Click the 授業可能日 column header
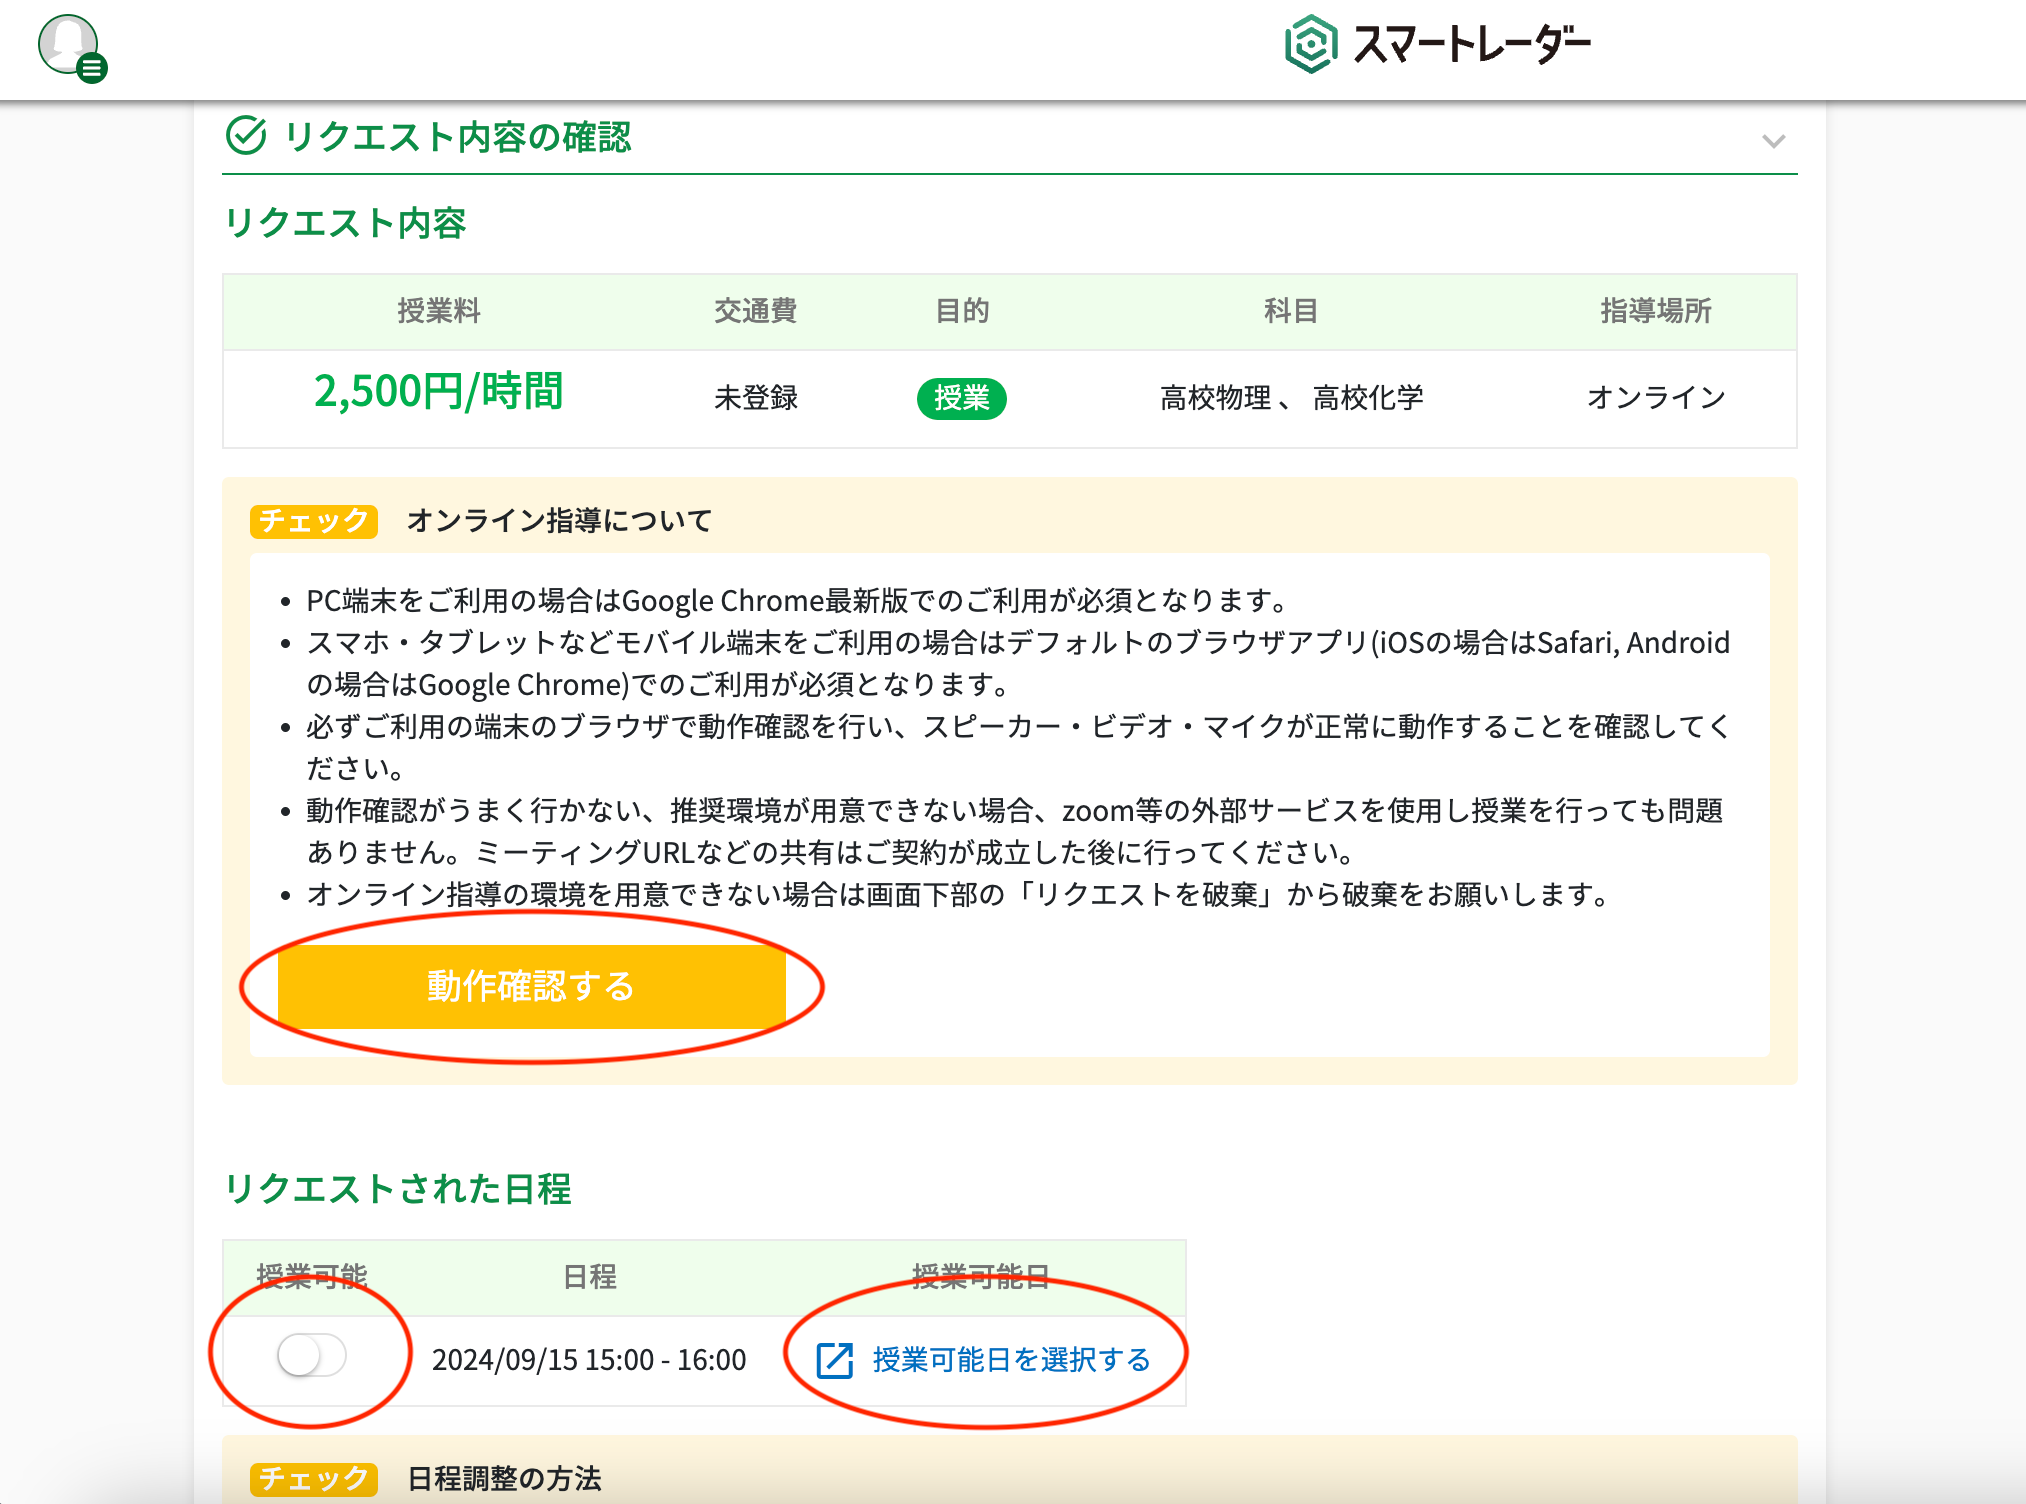Screen dimensions: 2026x1504 [x=981, y=1277]
